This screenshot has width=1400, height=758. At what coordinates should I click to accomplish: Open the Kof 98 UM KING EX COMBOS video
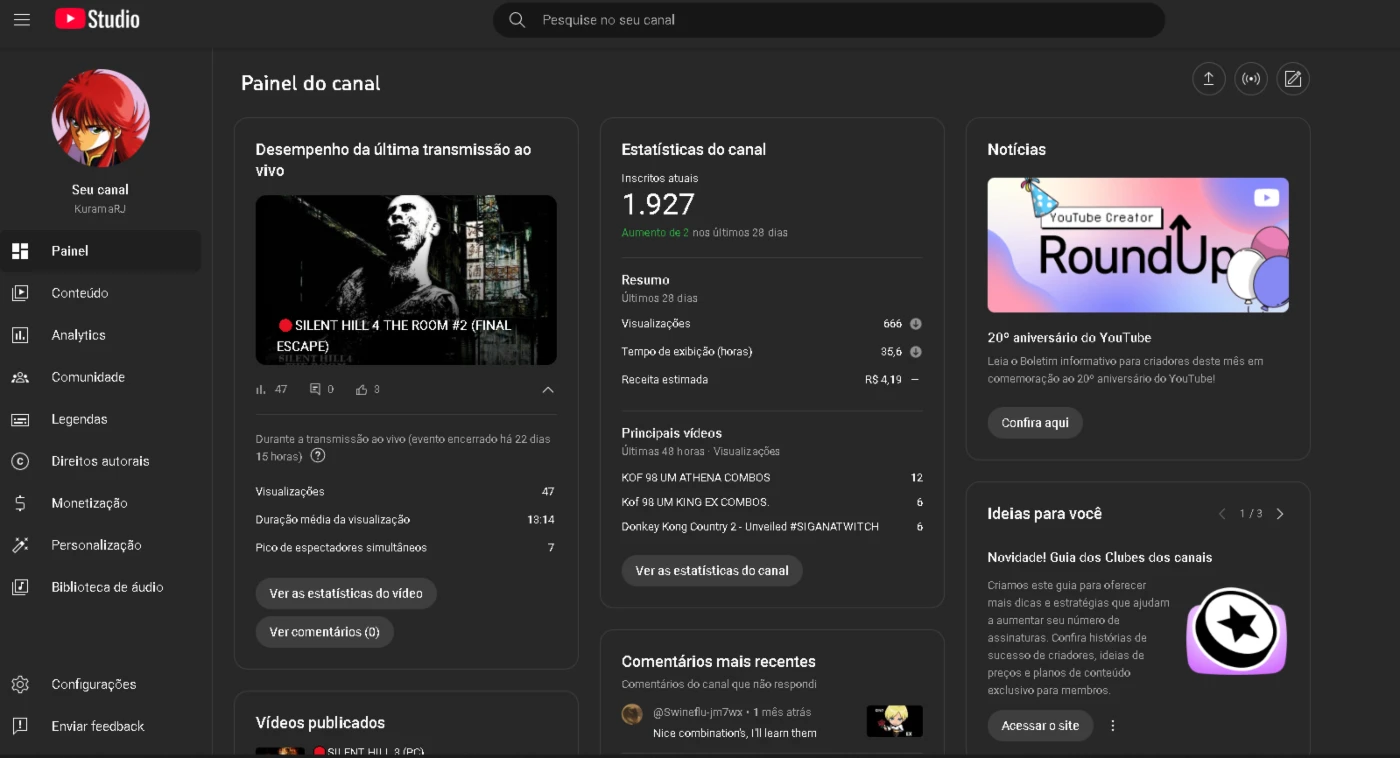(695, 502)
